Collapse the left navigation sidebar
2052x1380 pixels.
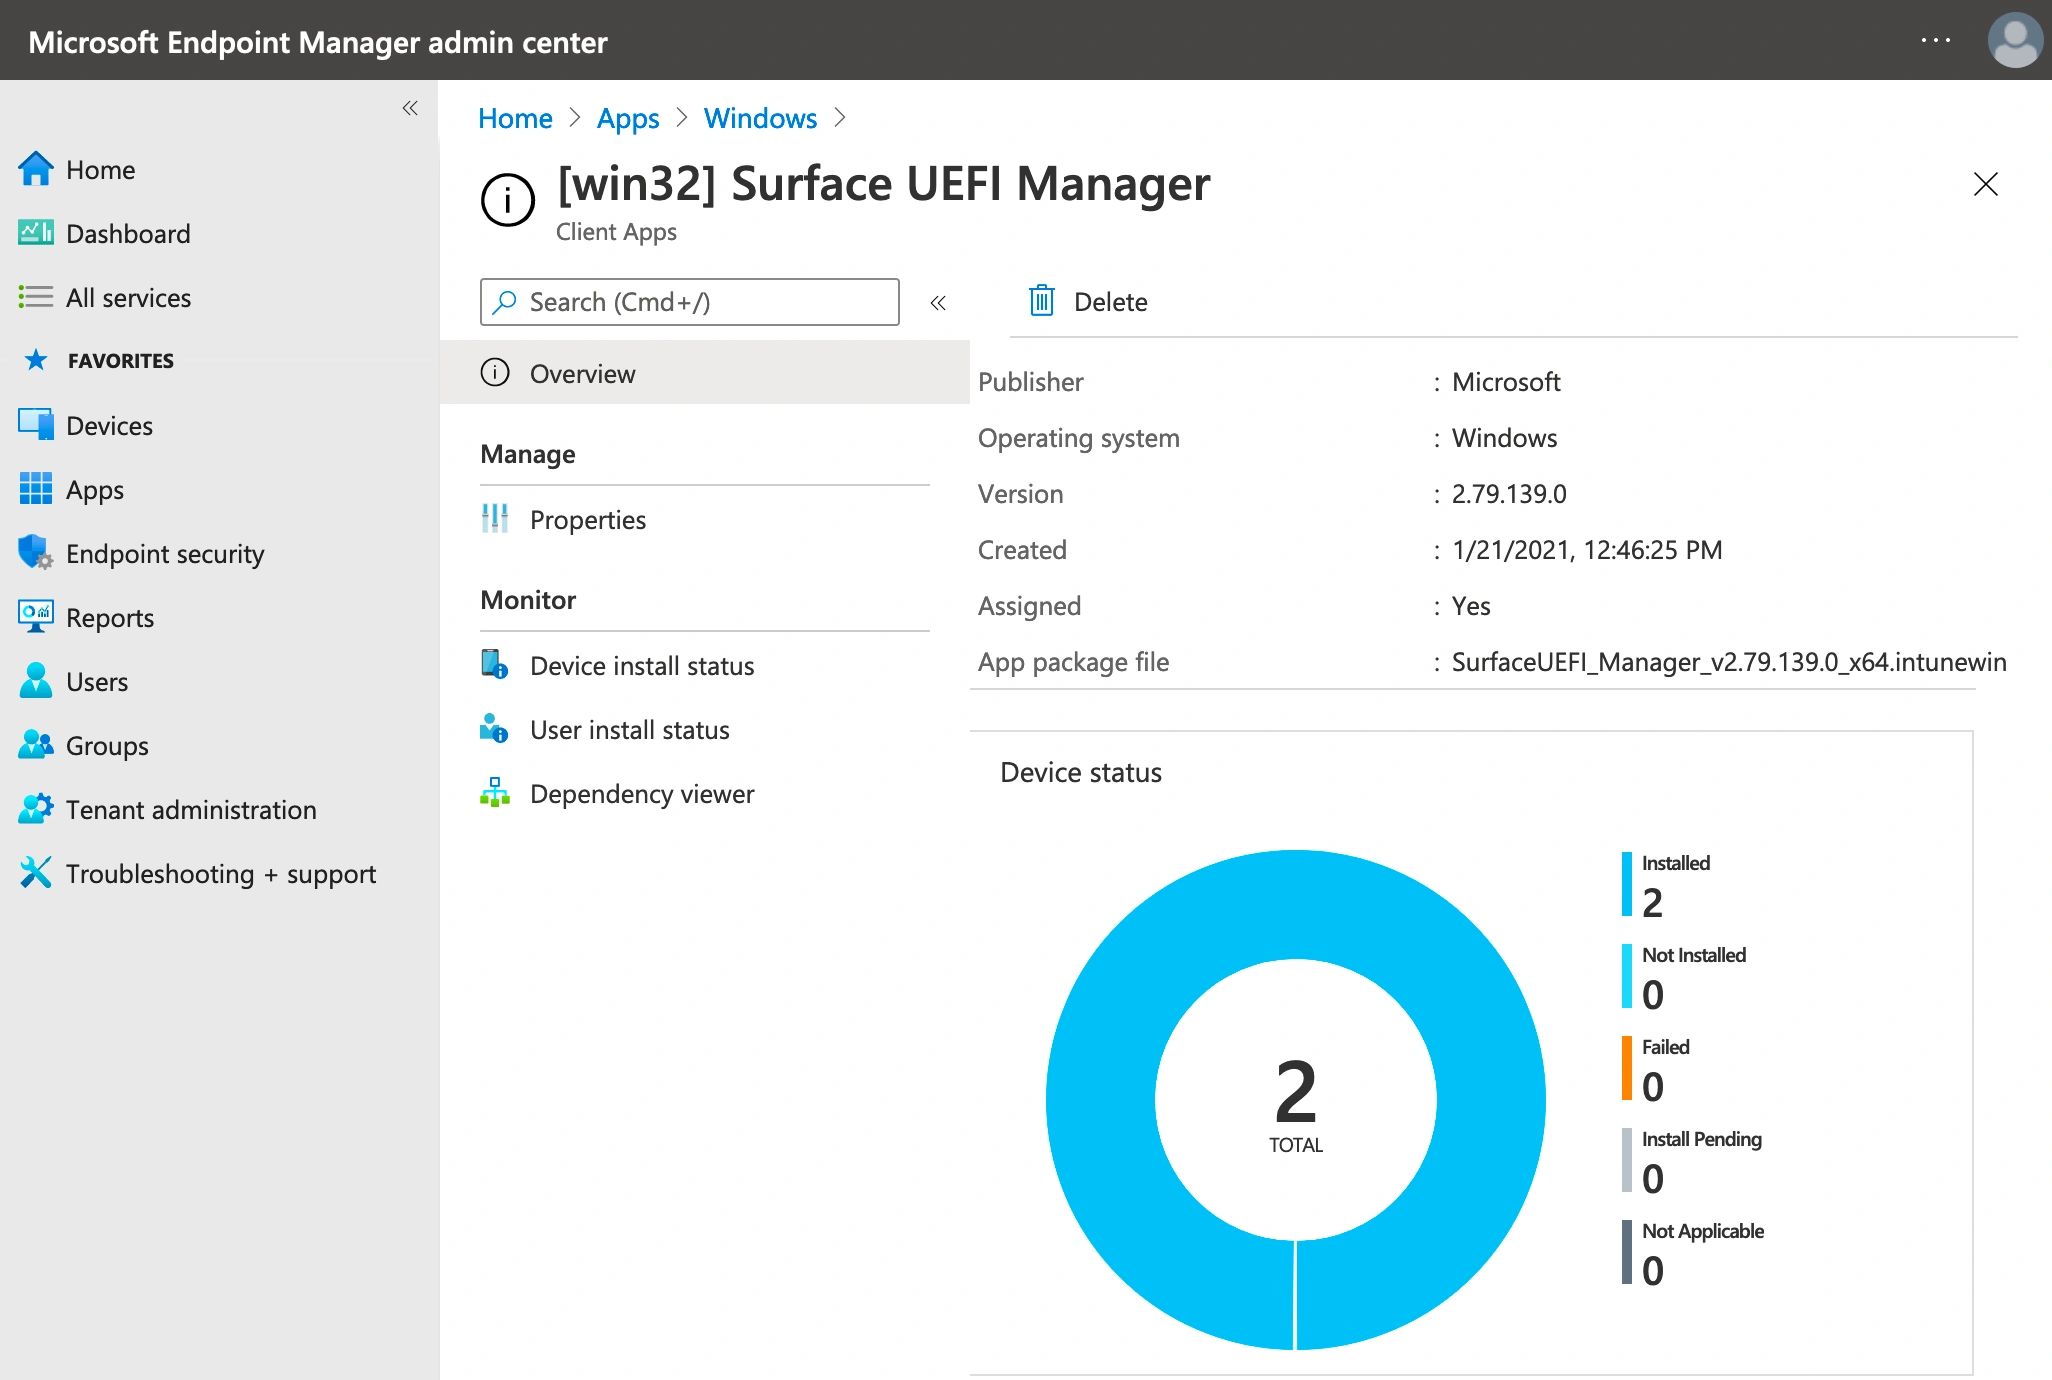(410, 108)
